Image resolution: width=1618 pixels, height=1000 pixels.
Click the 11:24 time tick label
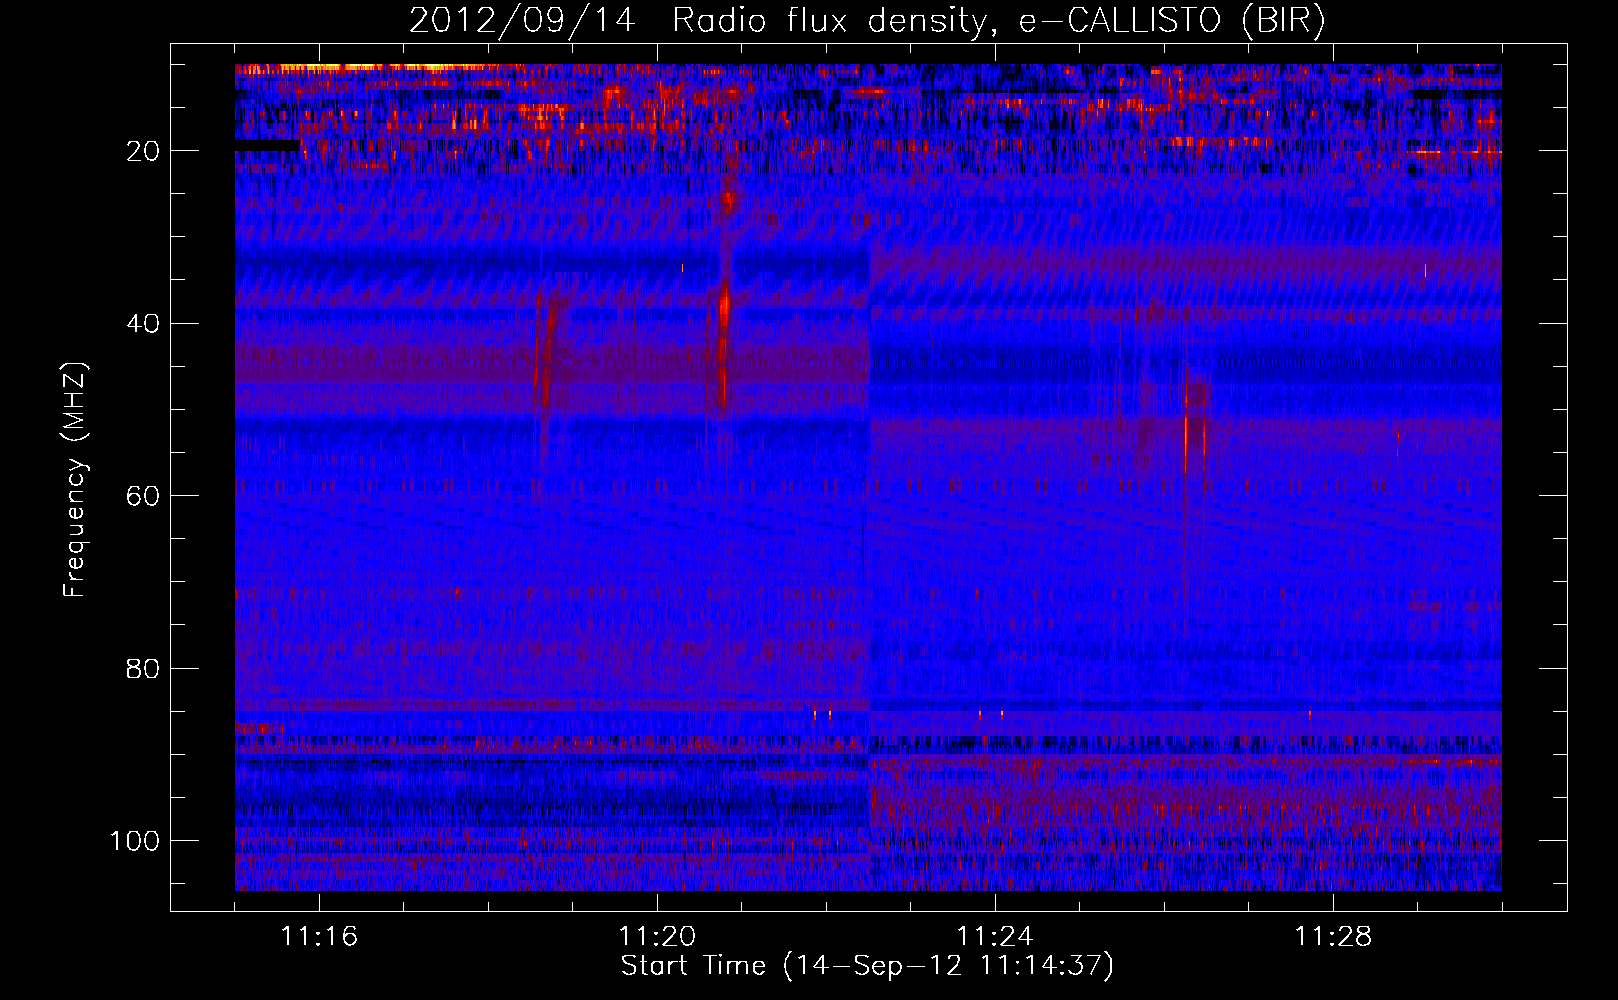pos(995,937)
